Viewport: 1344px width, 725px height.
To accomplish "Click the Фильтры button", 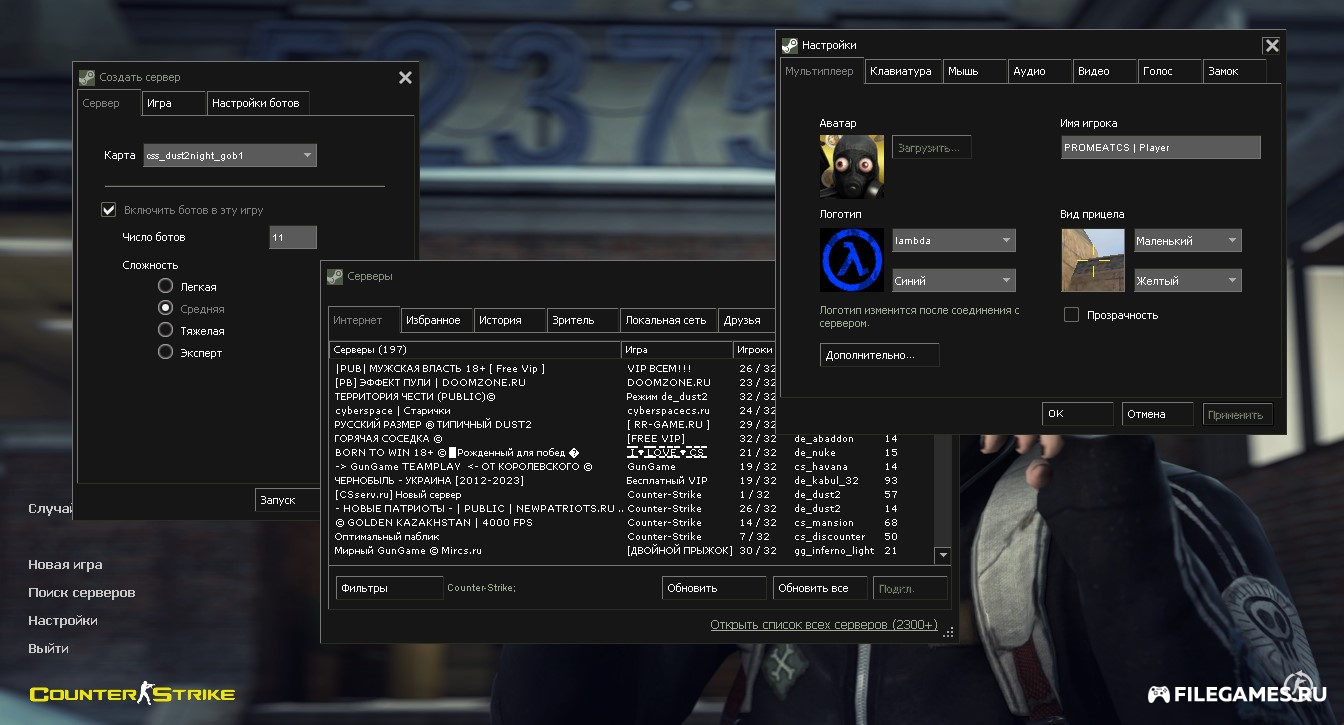I will click(389, 588).
